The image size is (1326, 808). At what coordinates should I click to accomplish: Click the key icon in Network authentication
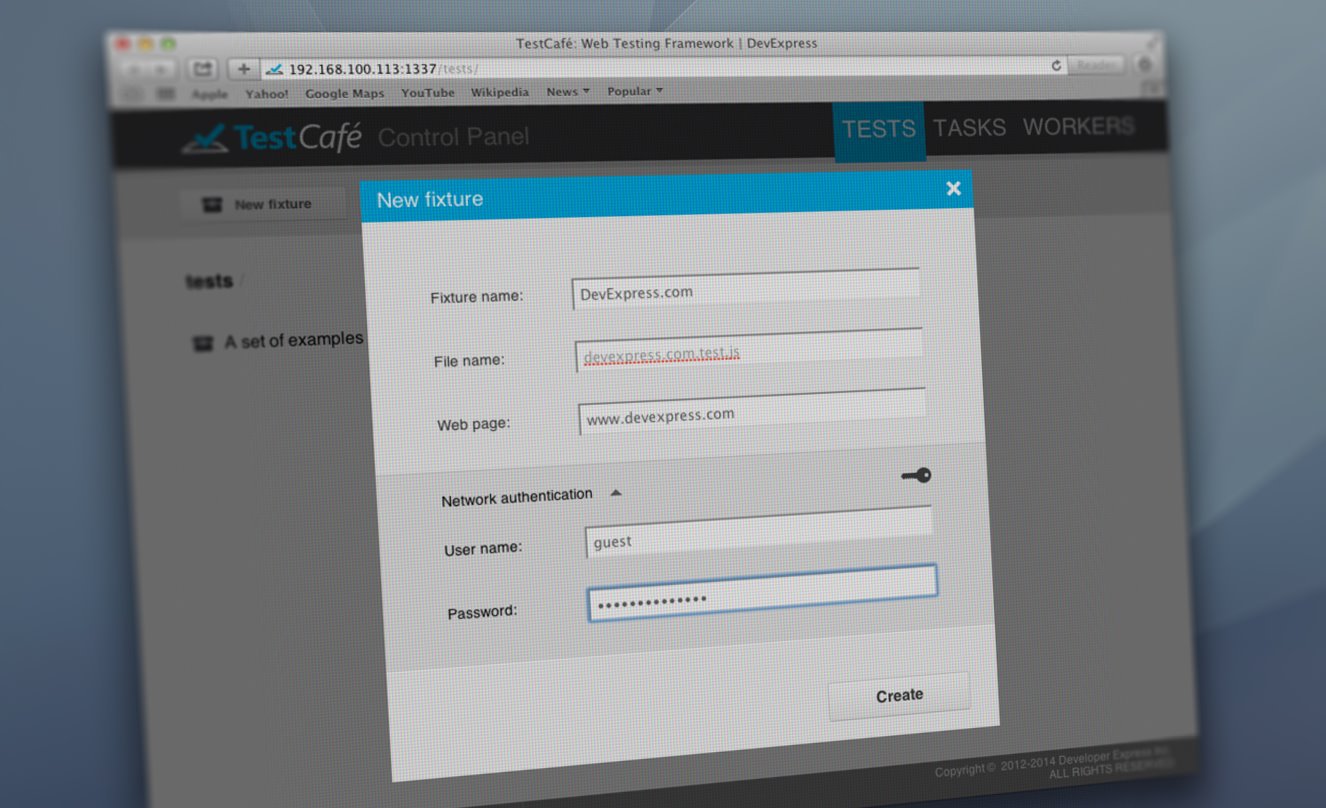[x=916, y=476]
